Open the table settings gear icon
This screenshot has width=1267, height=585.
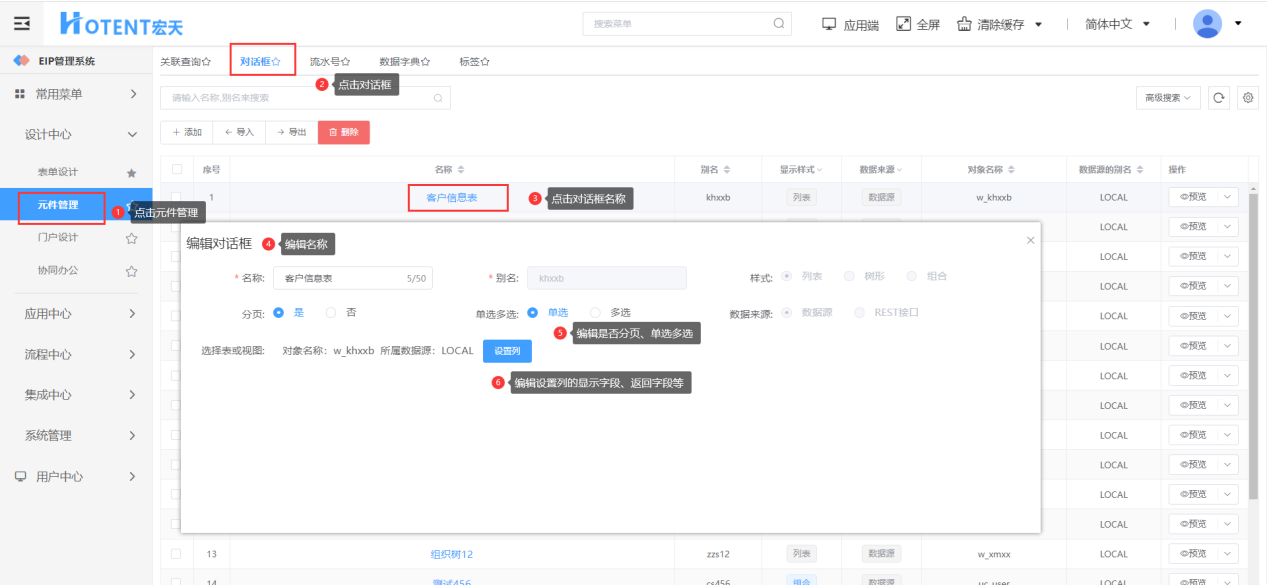pos(1247,98)
